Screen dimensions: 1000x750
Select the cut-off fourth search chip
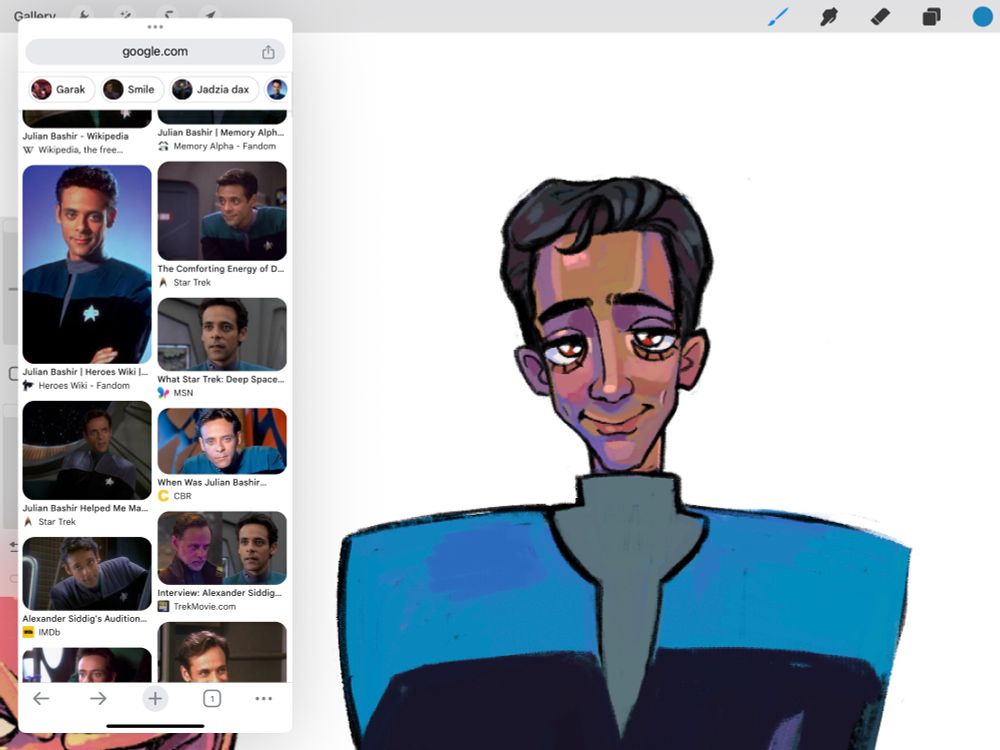click(277, 89)
